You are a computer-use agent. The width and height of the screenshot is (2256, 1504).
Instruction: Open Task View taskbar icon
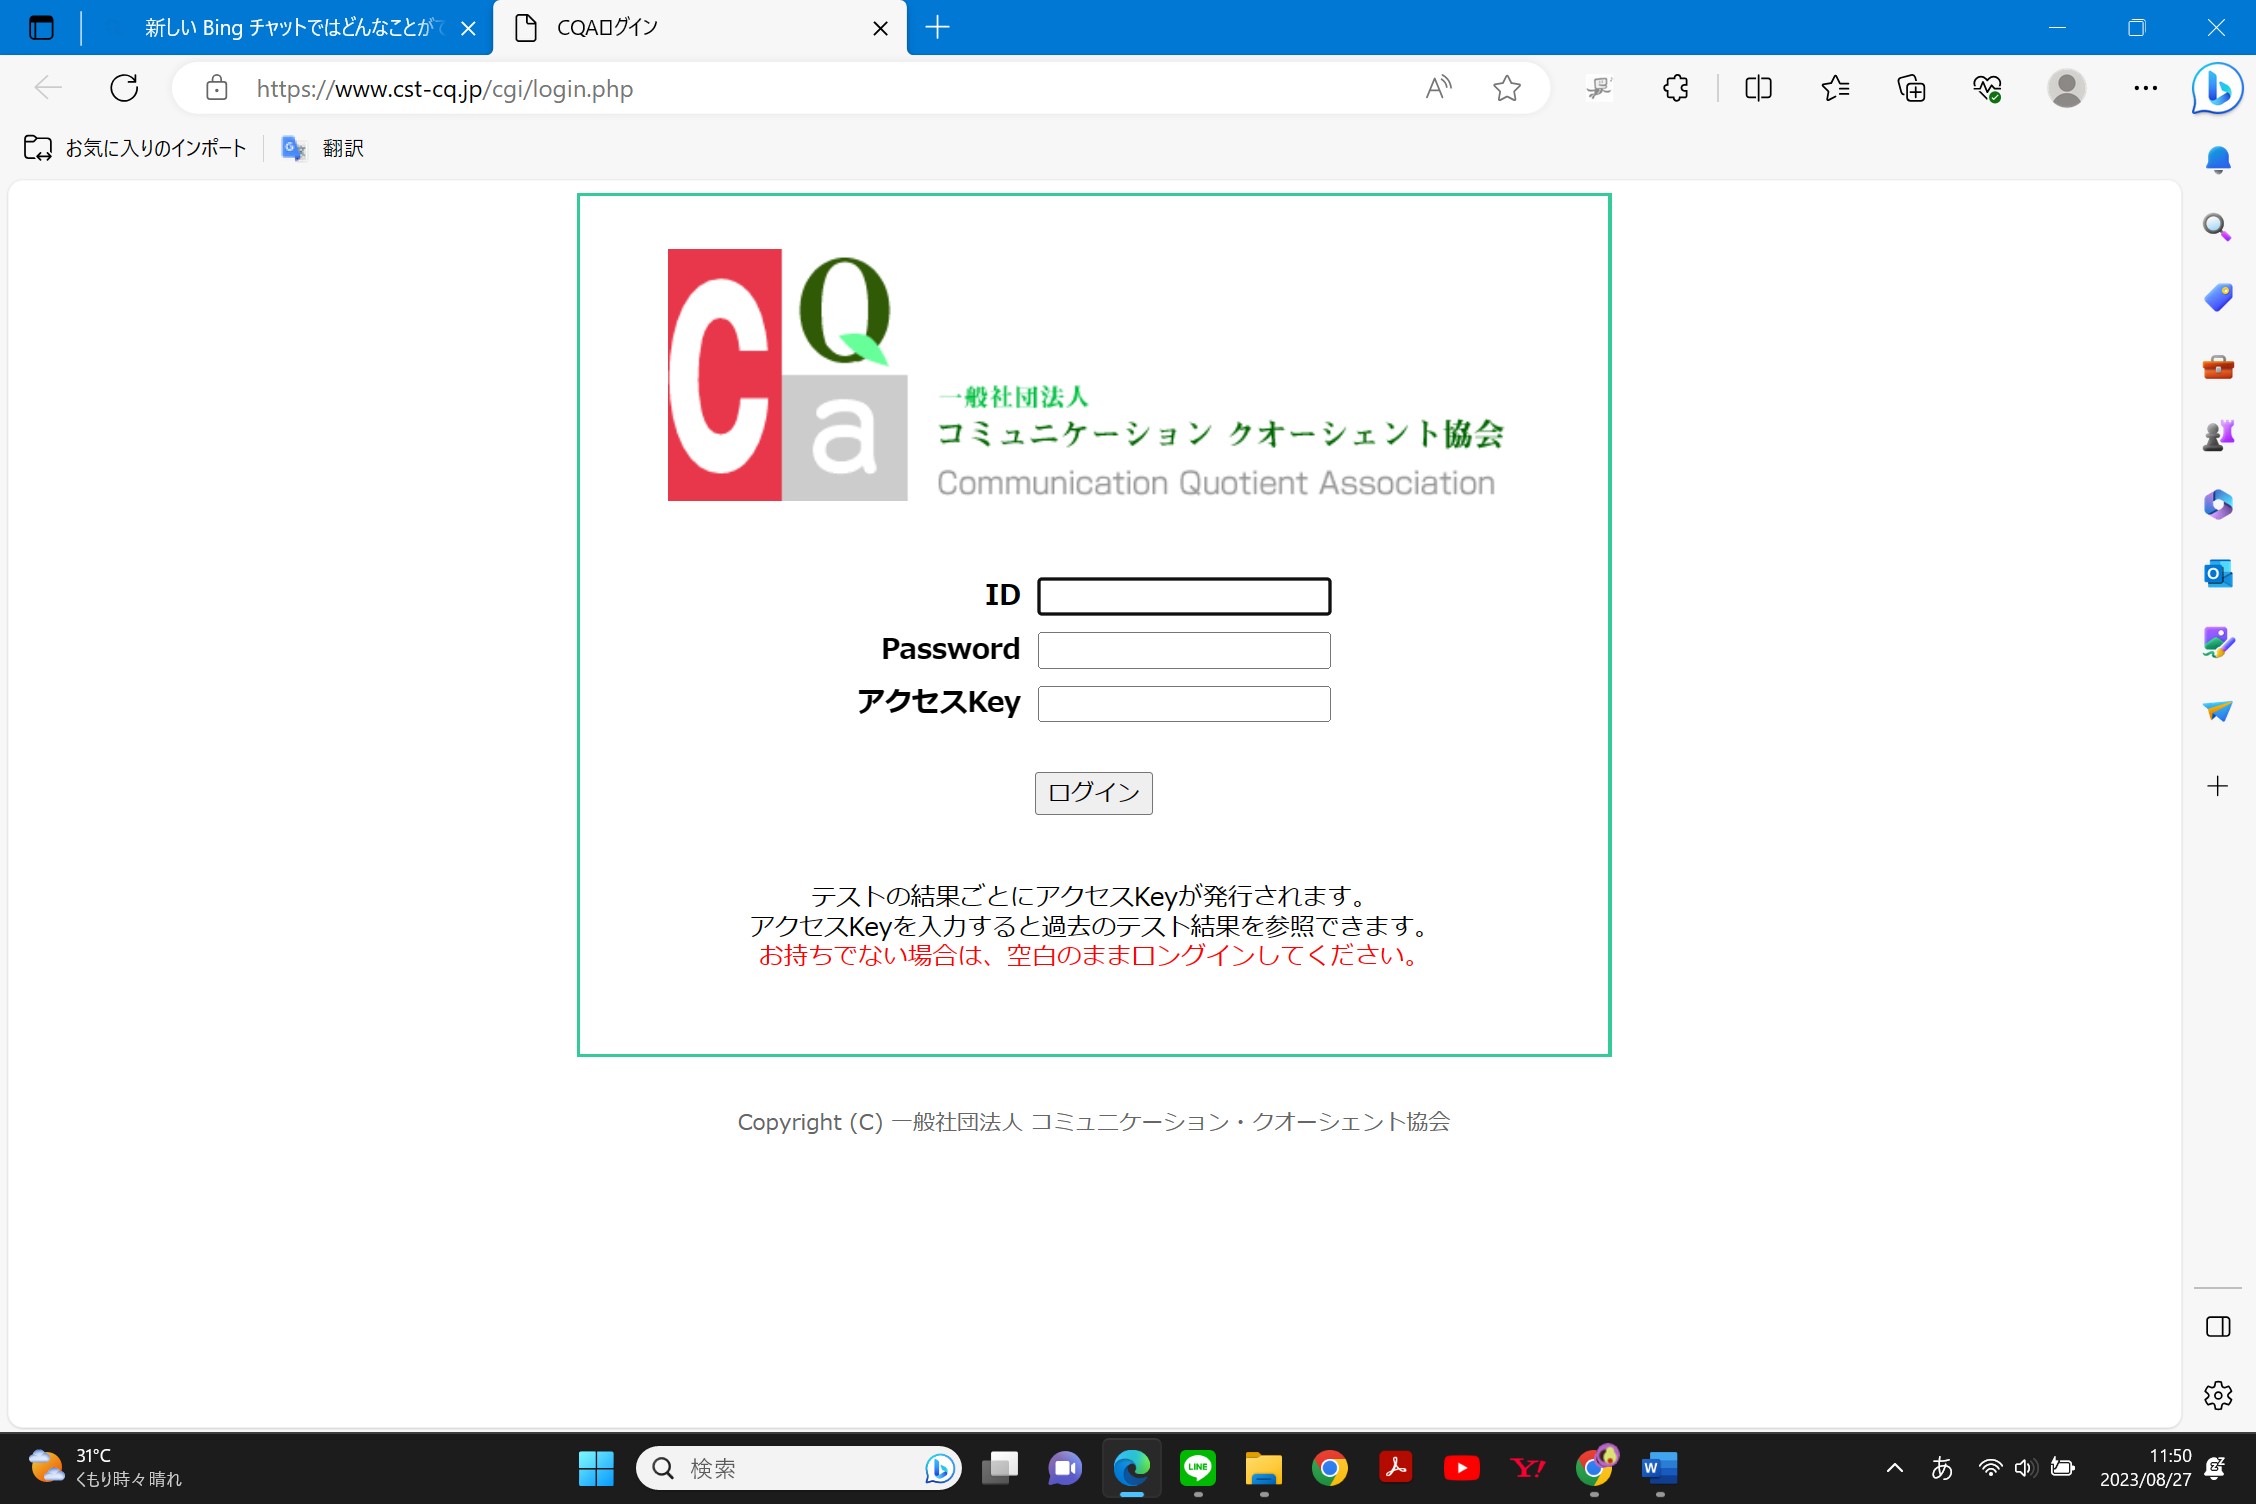[999, 1468]
